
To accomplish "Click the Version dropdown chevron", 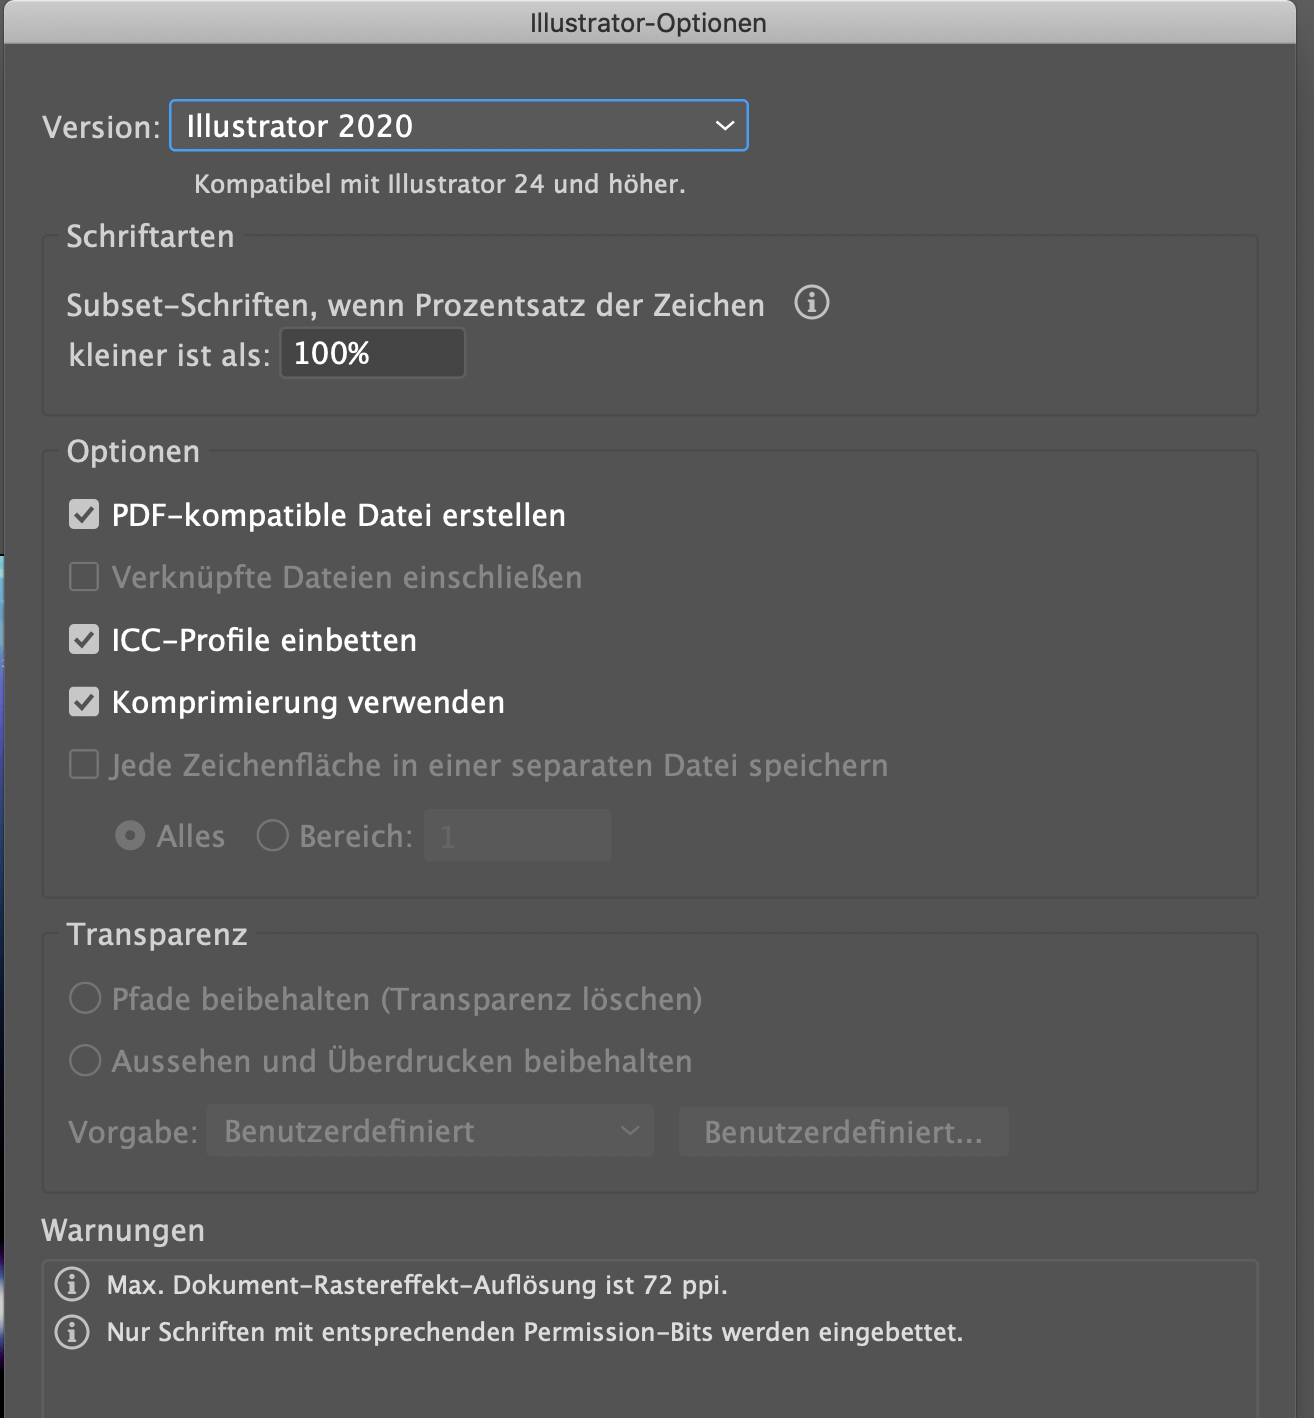I will (723, 125).
